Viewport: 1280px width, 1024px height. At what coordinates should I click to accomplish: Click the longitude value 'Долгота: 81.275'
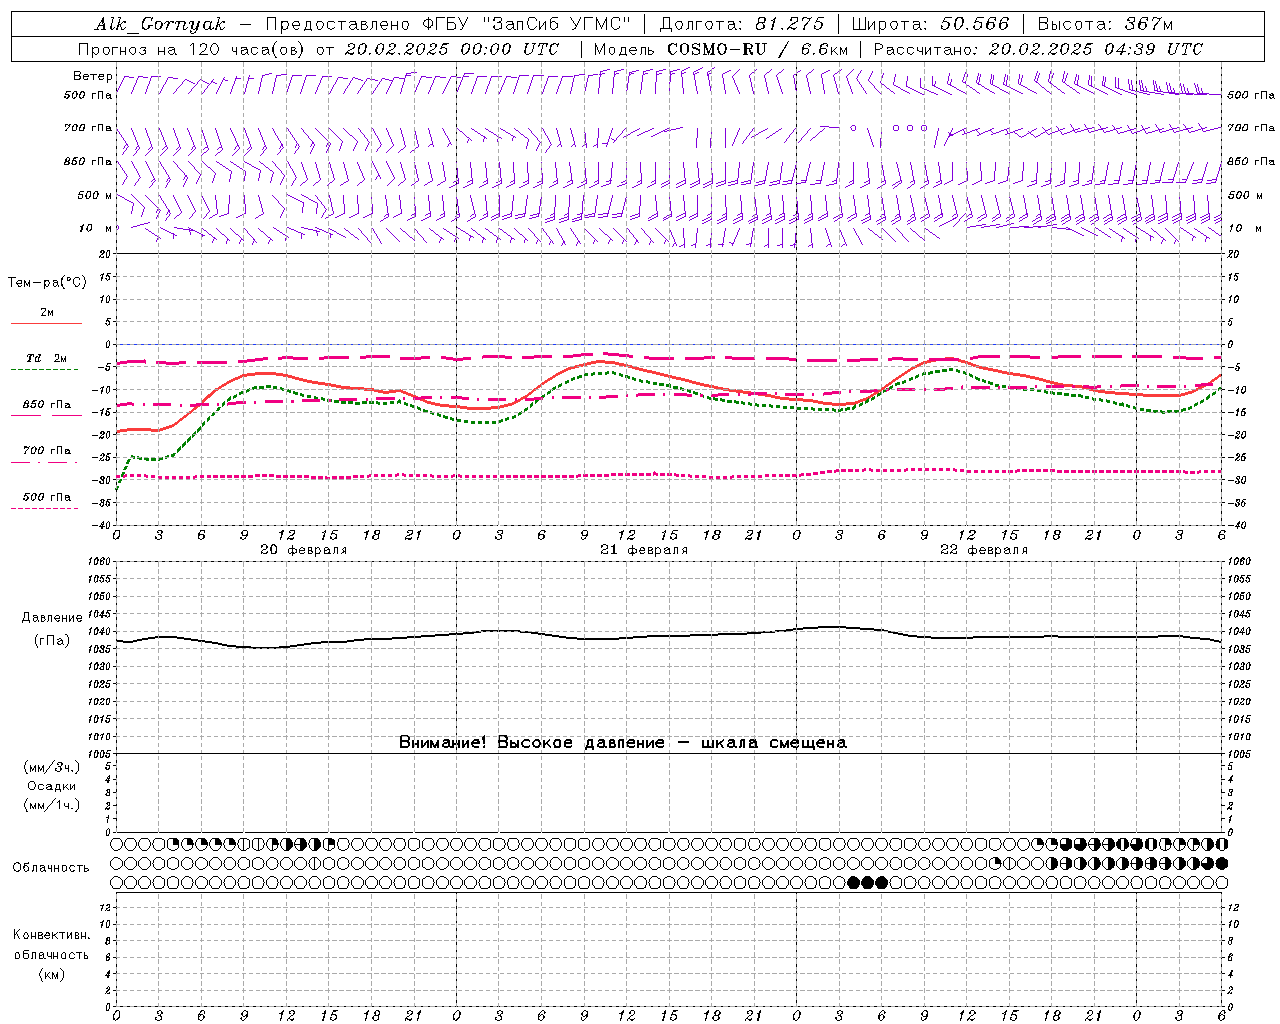pos(742,24)
